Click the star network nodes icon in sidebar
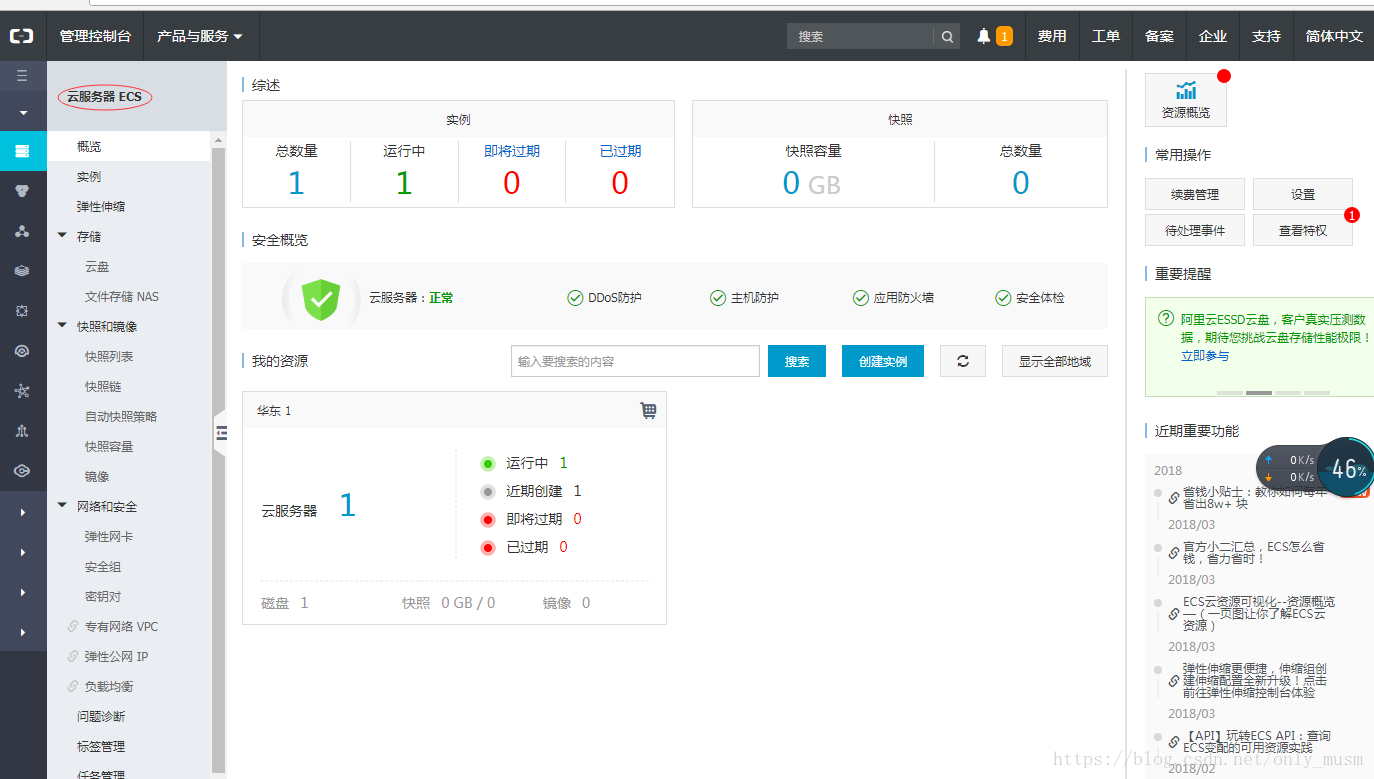This screenshot has height=779, width=1374. click(x=22, y=391)
